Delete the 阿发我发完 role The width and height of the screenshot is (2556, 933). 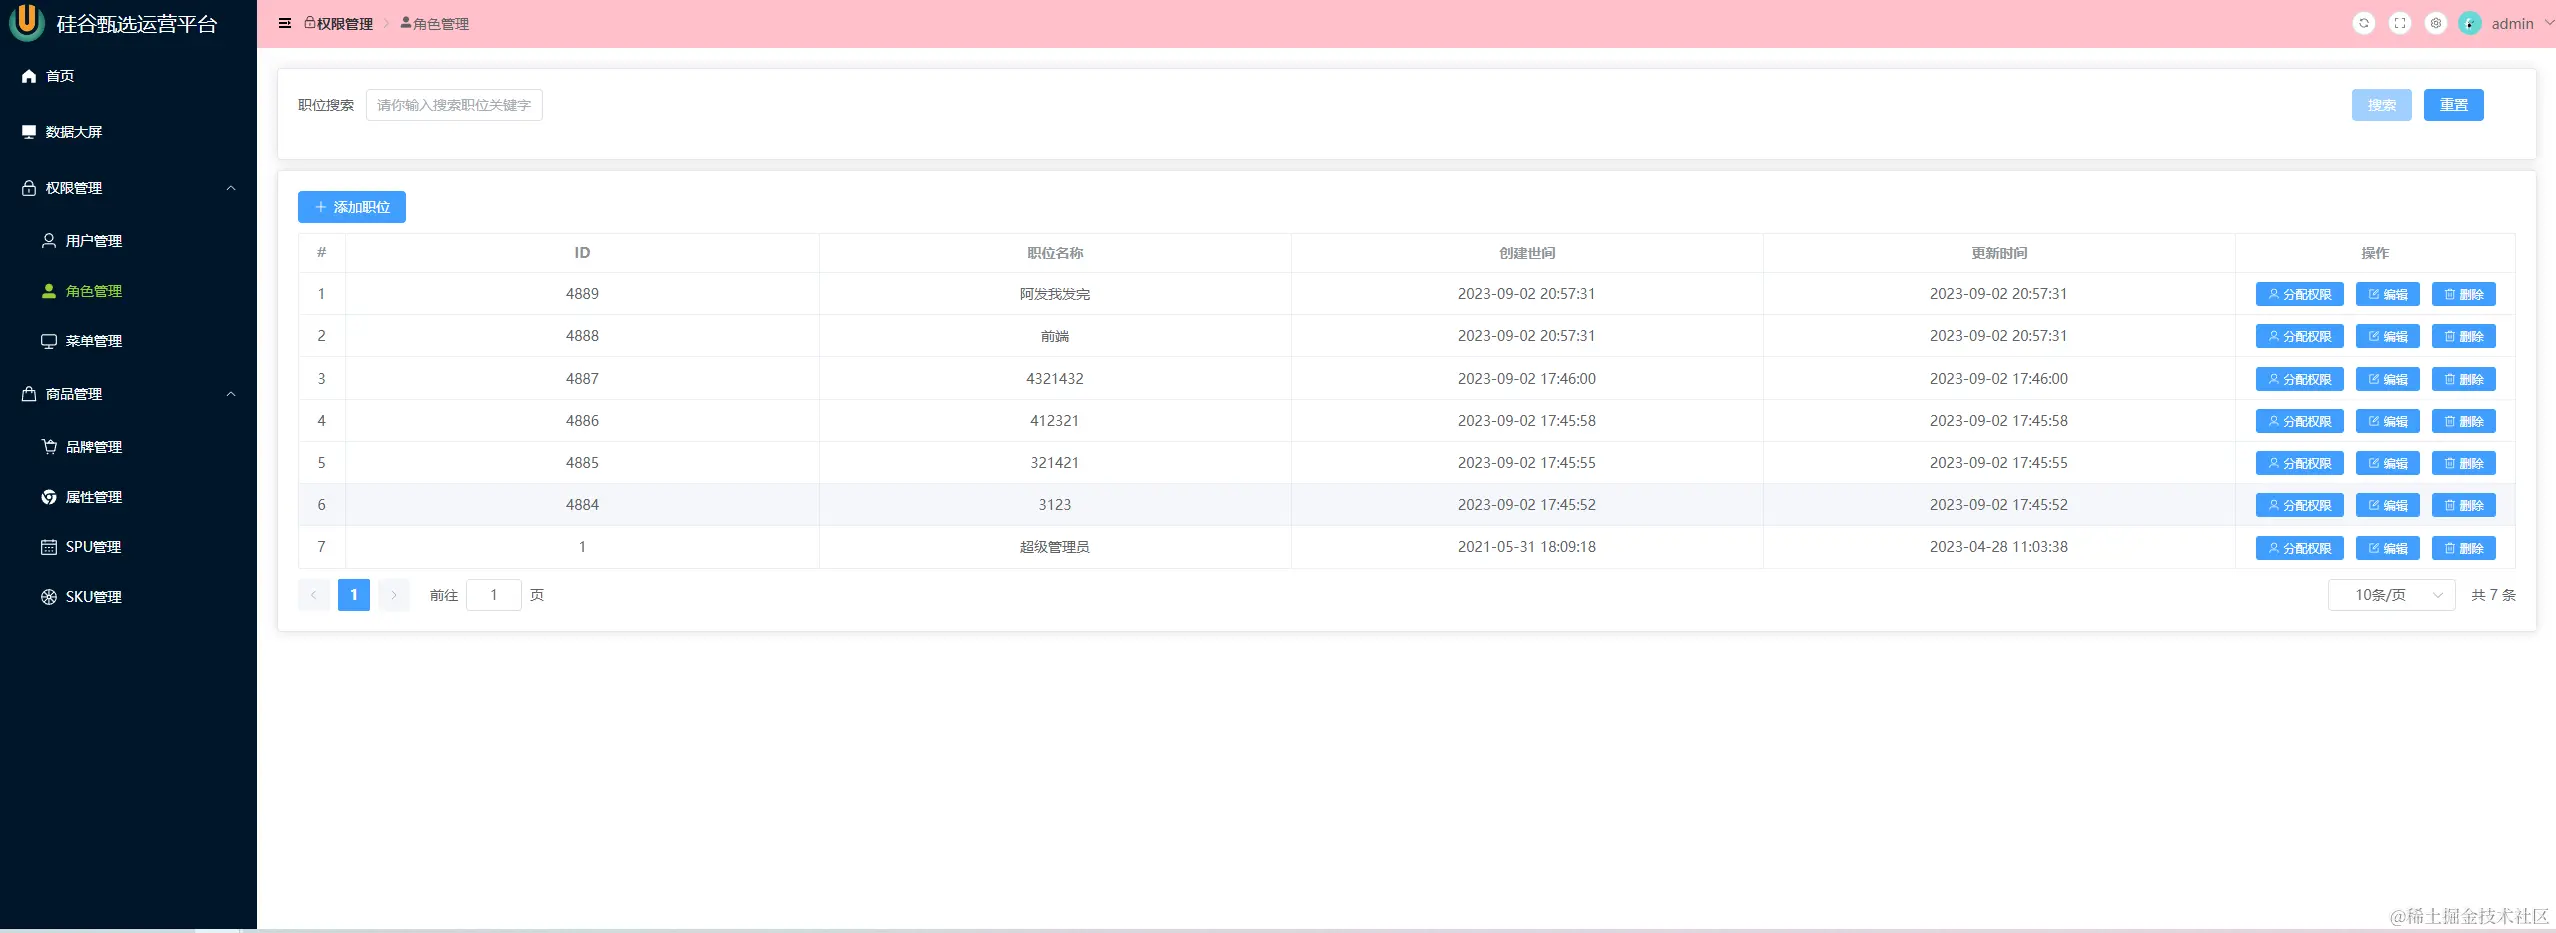tap(2463, 294)
